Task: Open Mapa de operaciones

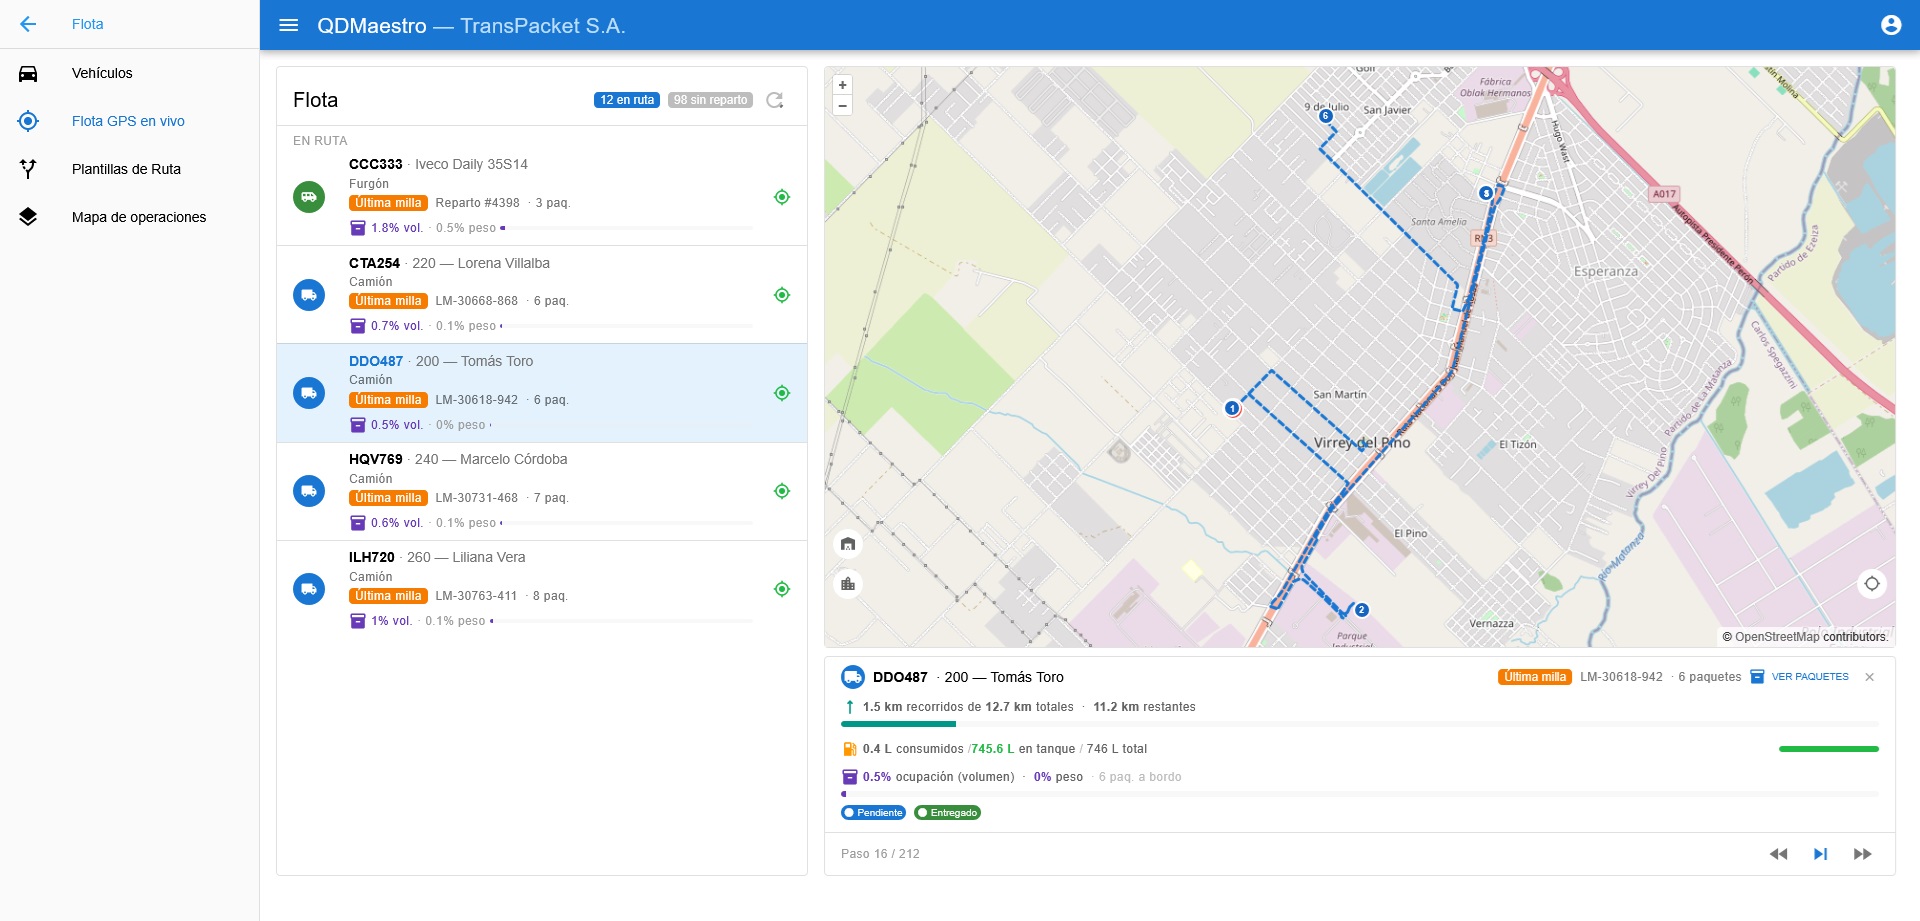Action: point(130,217)
